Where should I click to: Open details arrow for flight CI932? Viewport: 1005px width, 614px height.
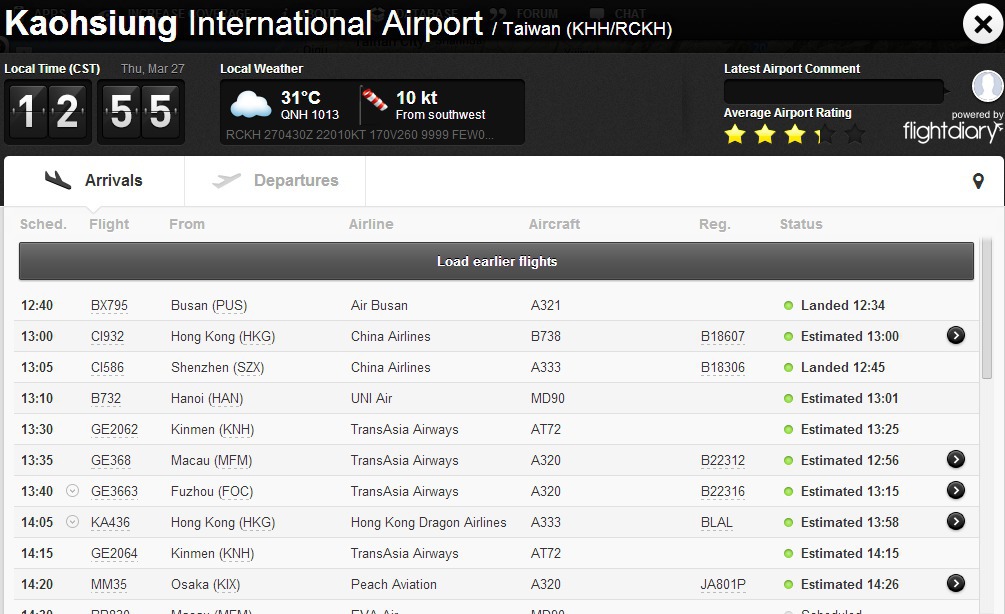point(956,336)
